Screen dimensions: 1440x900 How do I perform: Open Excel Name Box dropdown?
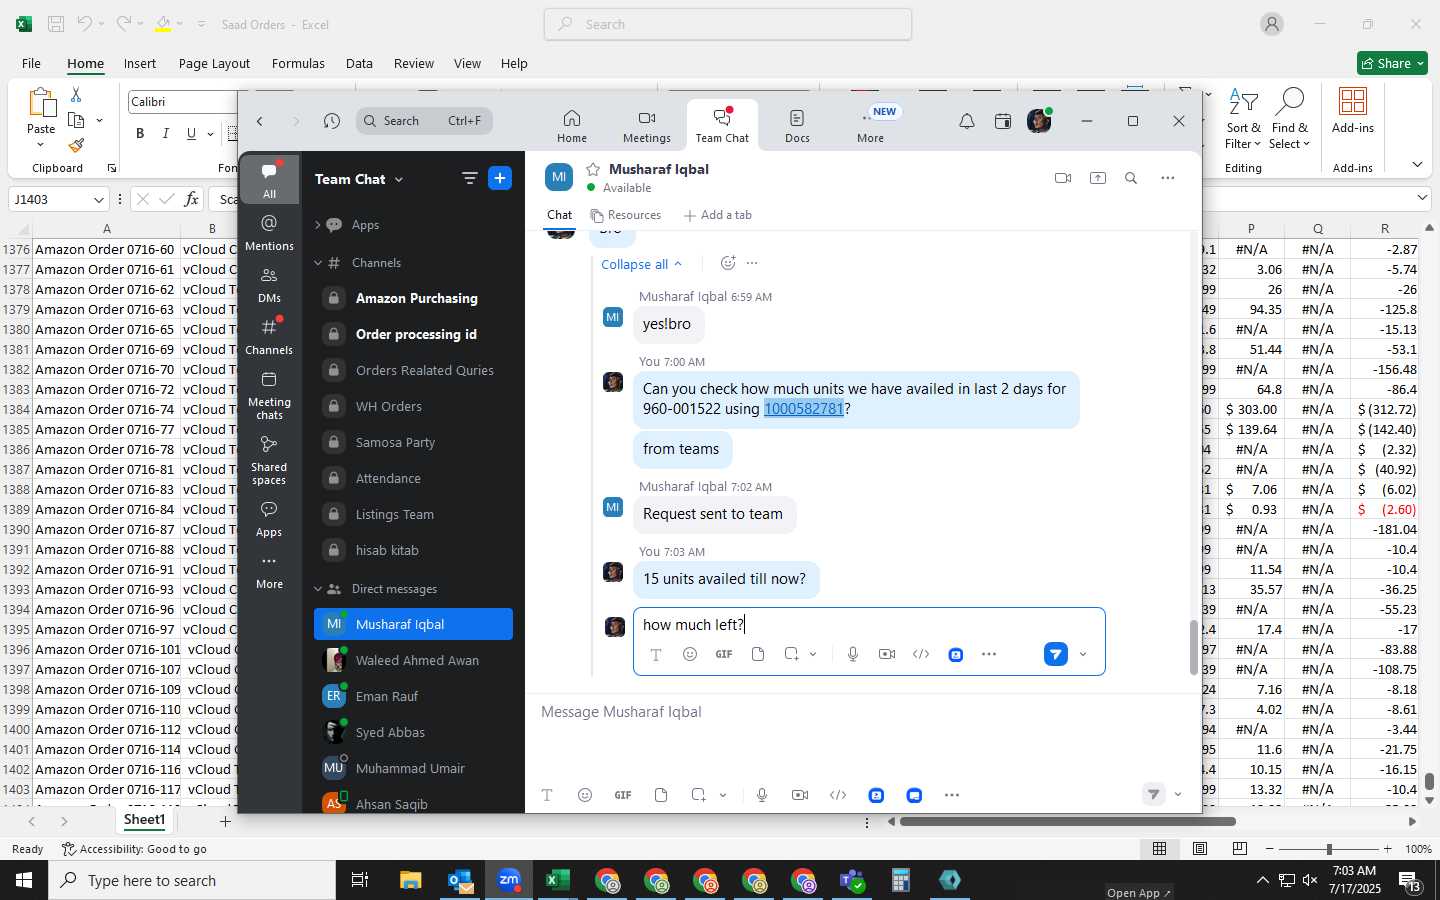[98, 200]
